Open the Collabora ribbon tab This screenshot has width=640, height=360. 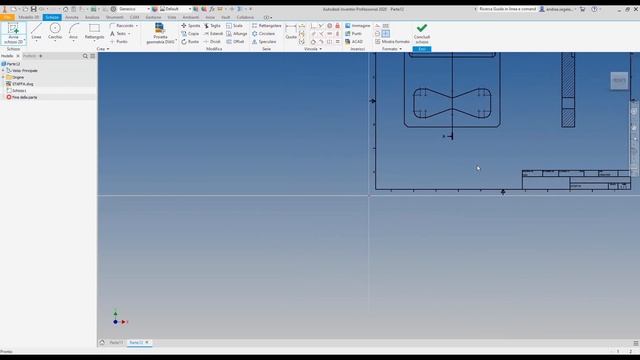coord(245,17)
